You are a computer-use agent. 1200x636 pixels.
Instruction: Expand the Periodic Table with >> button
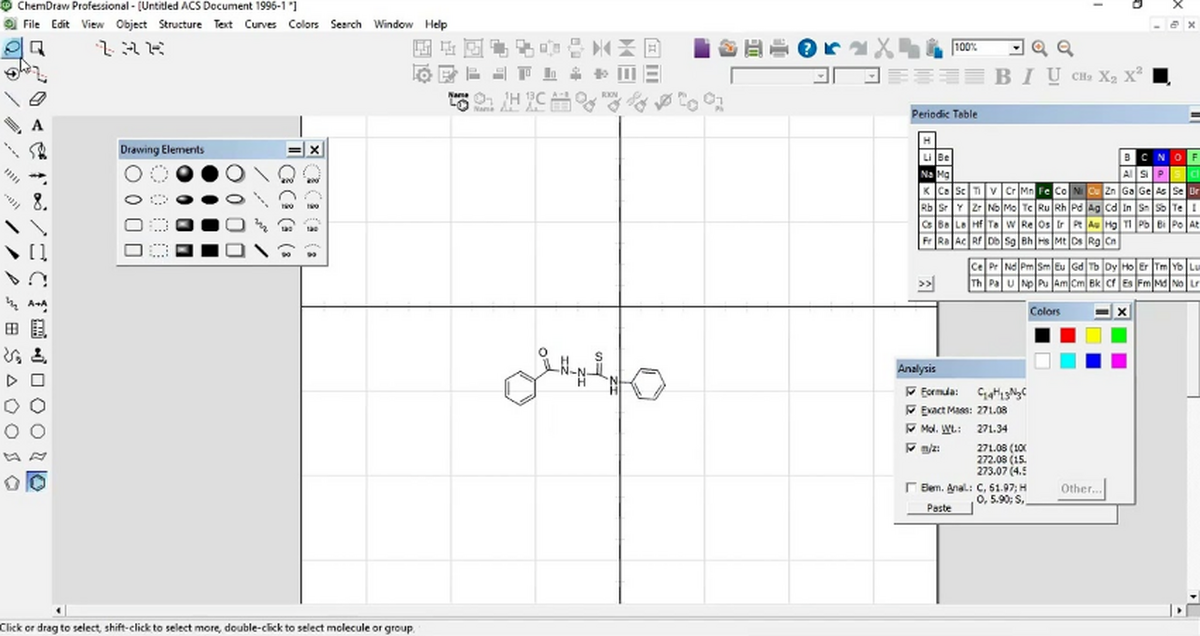click(925, 284)
